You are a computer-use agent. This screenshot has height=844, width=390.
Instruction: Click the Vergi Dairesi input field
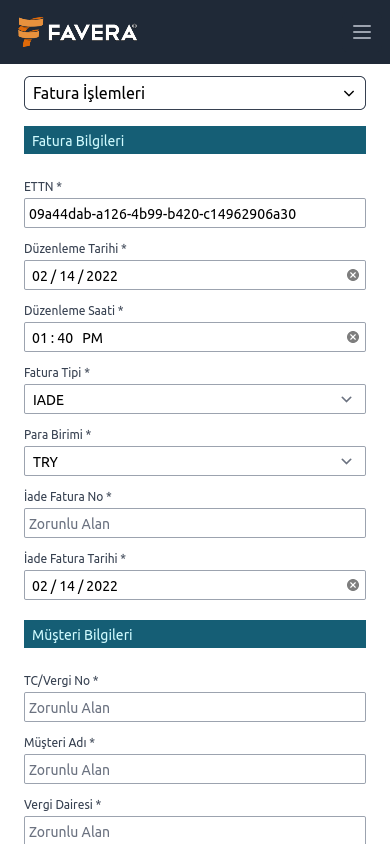(x=195, y=830)
